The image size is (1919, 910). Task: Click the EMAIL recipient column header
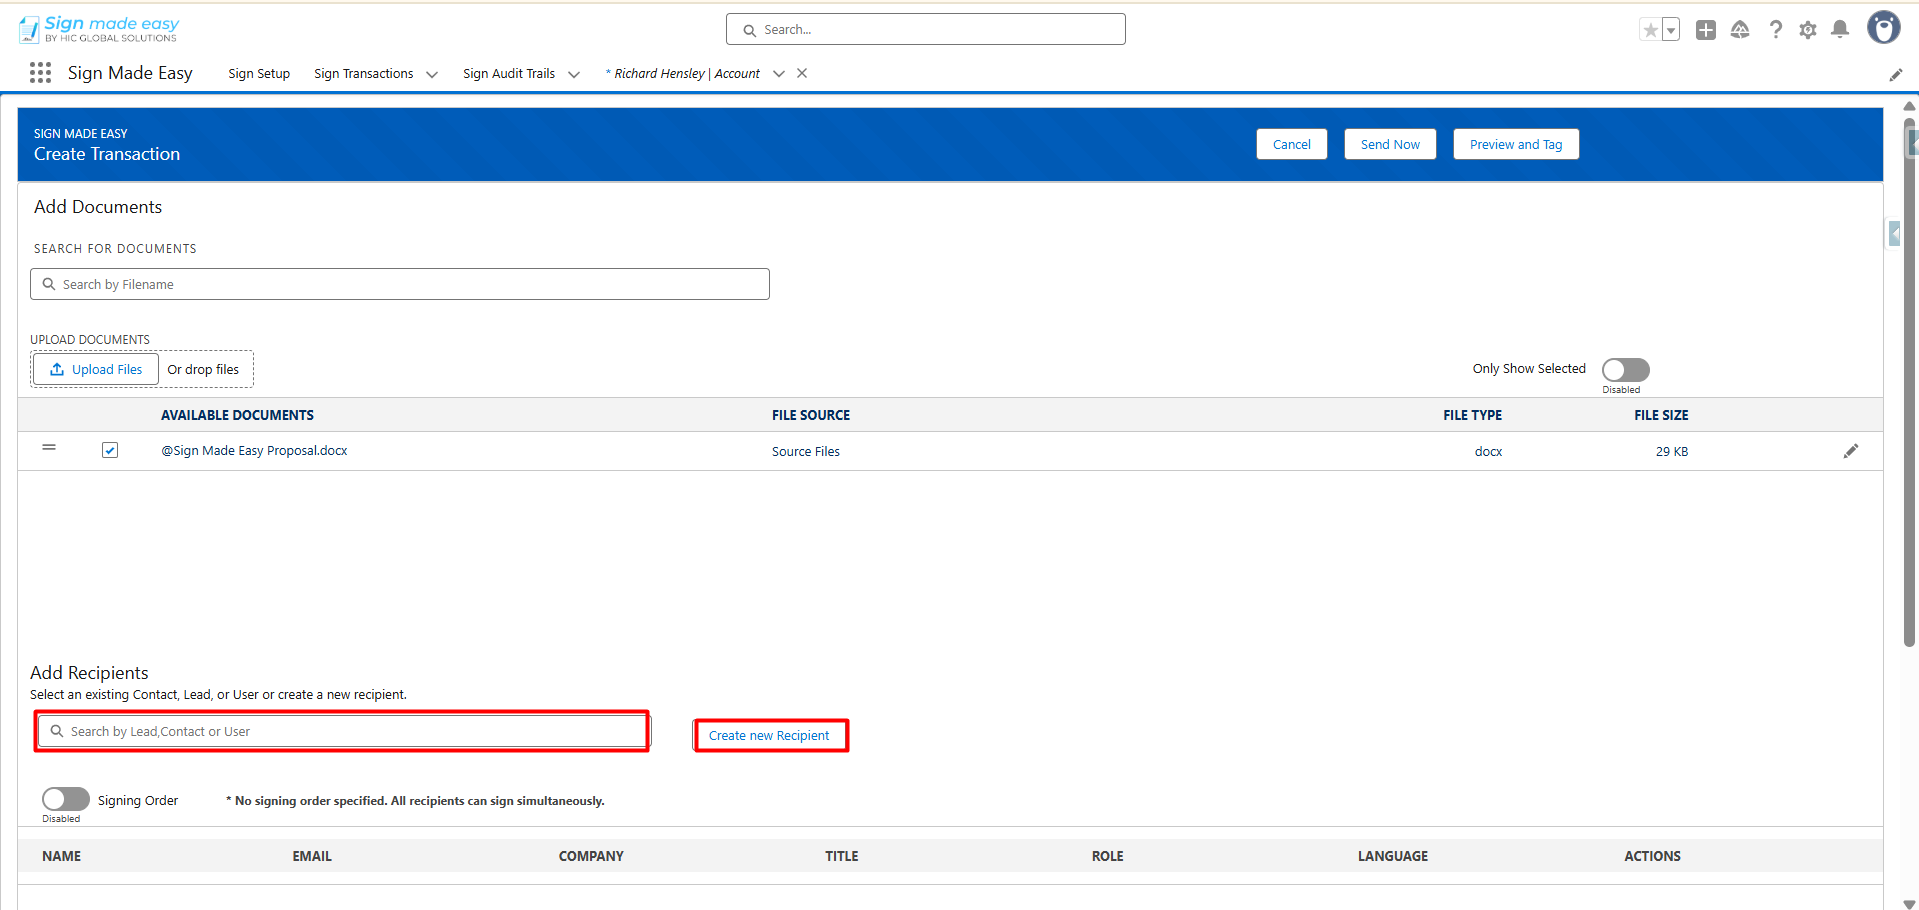(312, 856)
